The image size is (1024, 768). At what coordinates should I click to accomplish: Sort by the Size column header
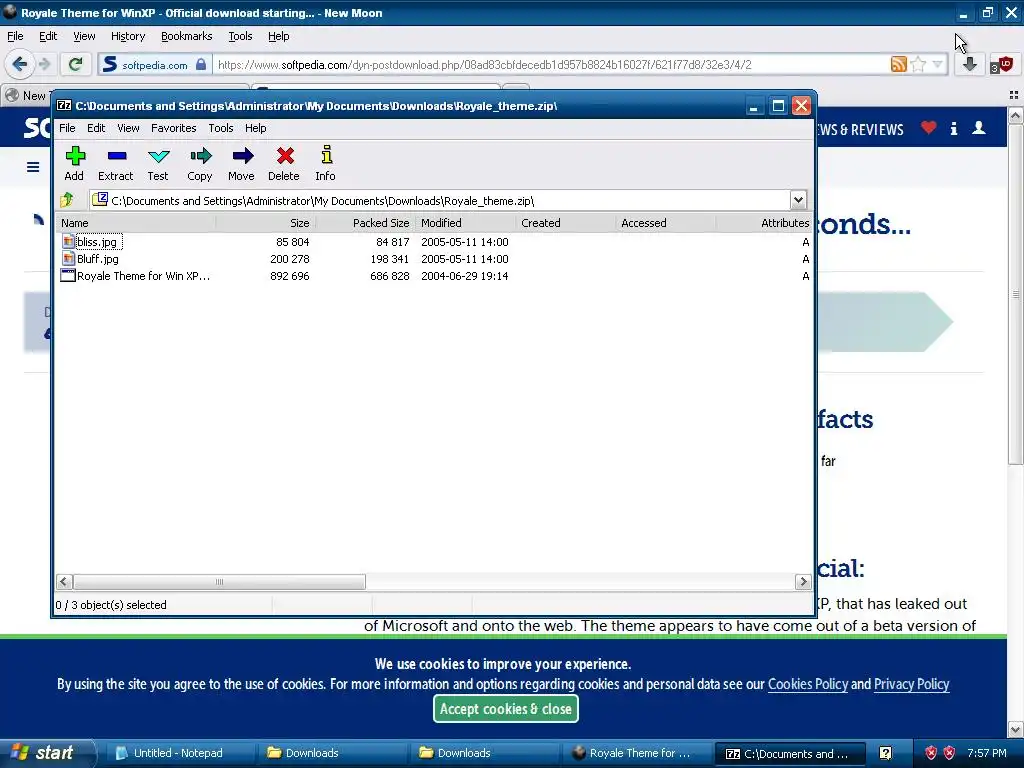[x=266, y=223]
